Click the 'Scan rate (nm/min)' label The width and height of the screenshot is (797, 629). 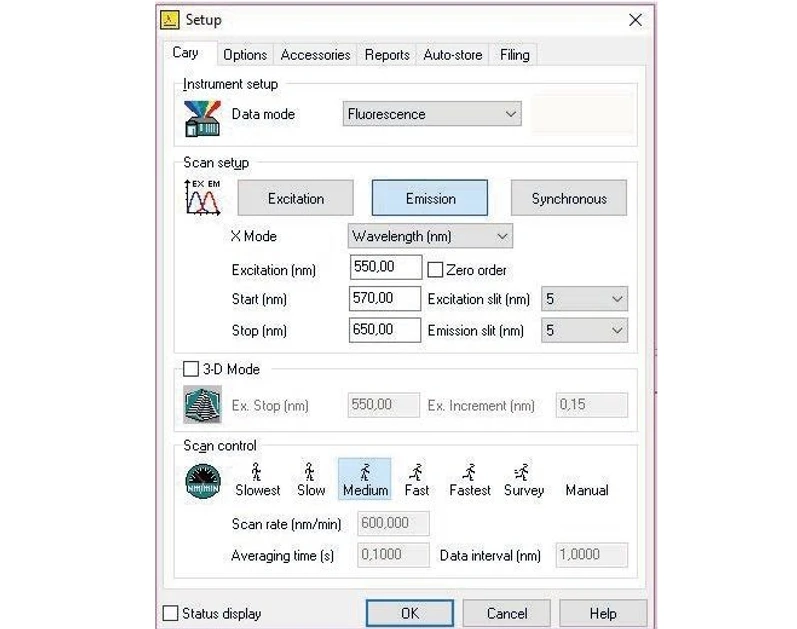tap(286, 524)
